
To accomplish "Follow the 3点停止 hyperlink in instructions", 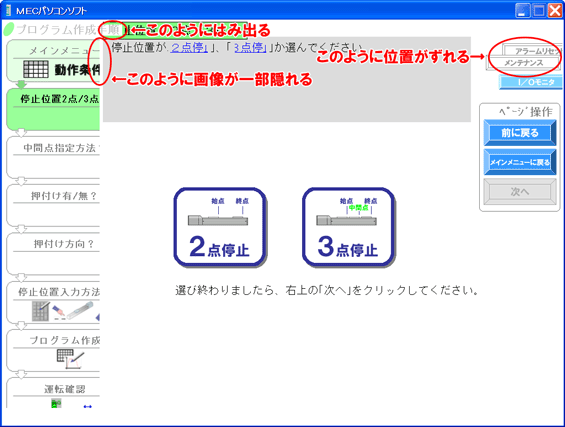I will click(250, 48).
